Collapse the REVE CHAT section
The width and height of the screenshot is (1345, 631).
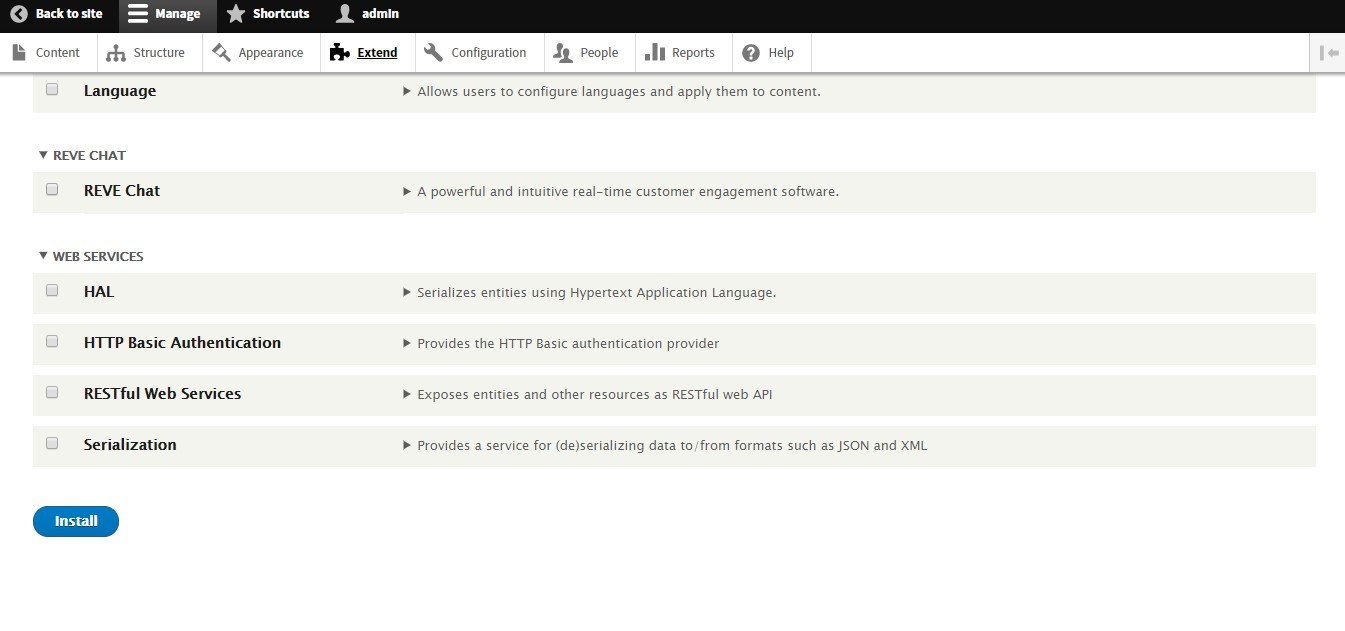43,155
